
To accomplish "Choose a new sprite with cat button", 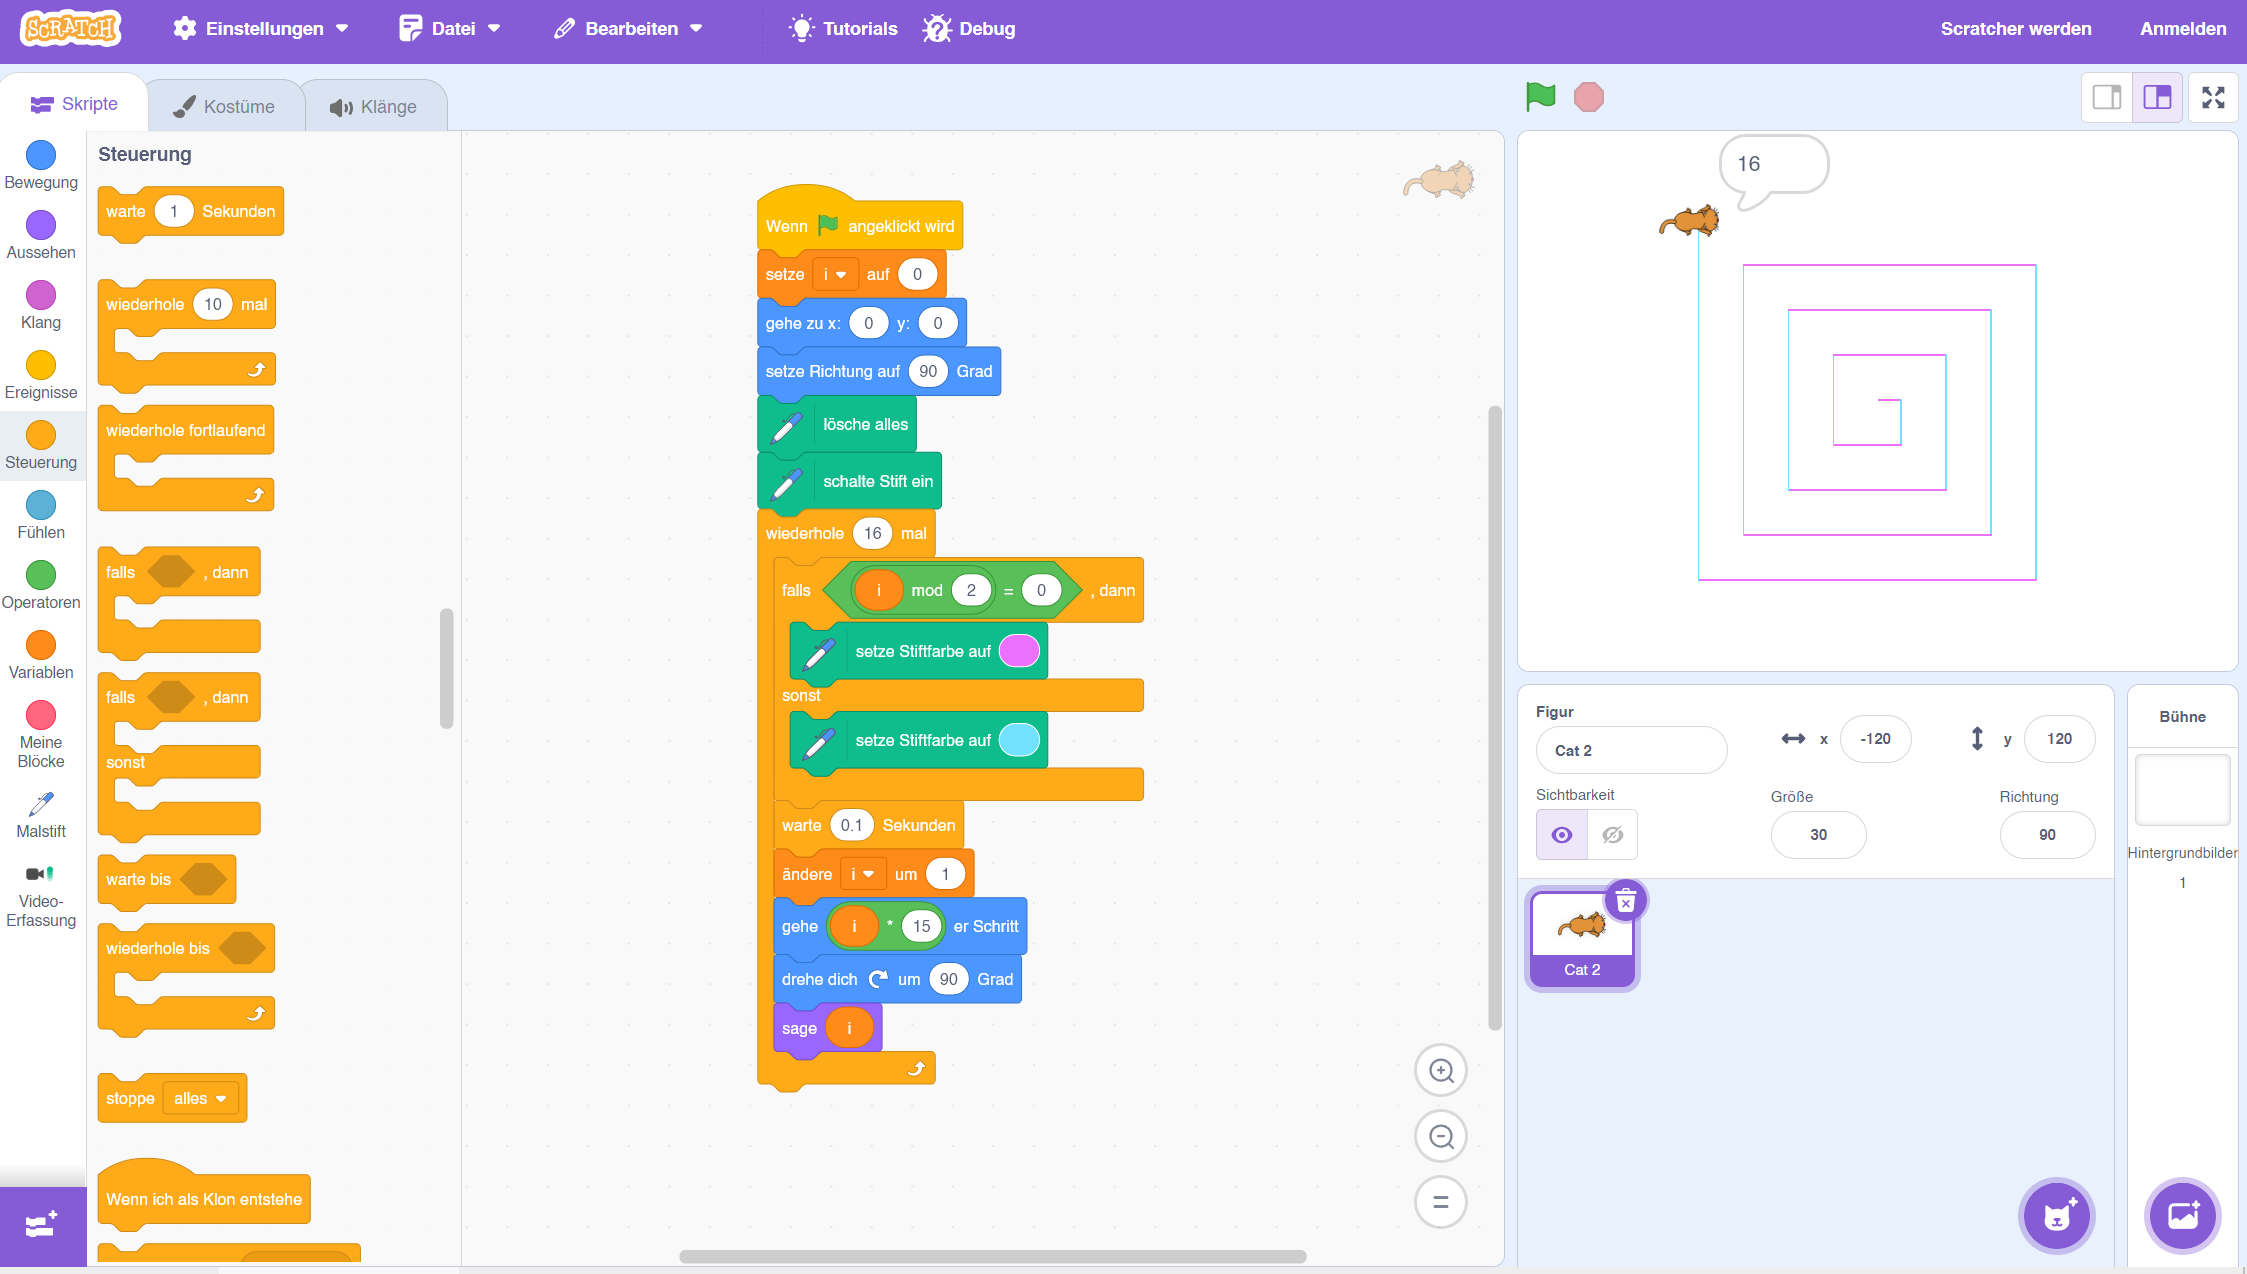I will (x=2056, y=1216).
